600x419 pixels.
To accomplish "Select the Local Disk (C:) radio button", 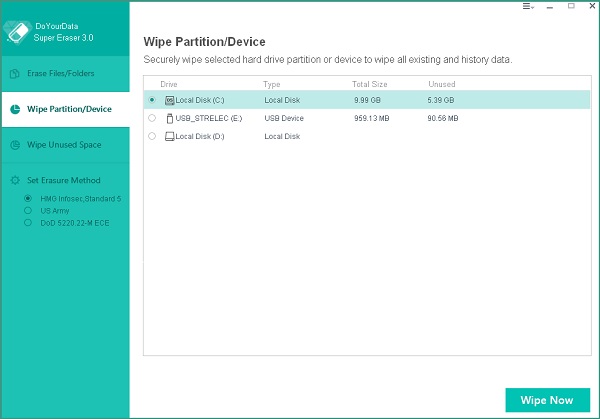I will 152,100.
